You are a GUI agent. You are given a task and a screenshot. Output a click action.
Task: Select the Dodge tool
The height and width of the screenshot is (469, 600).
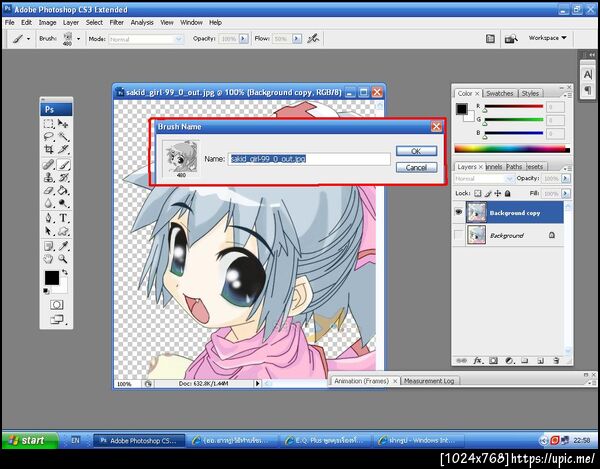coord(63,204)
